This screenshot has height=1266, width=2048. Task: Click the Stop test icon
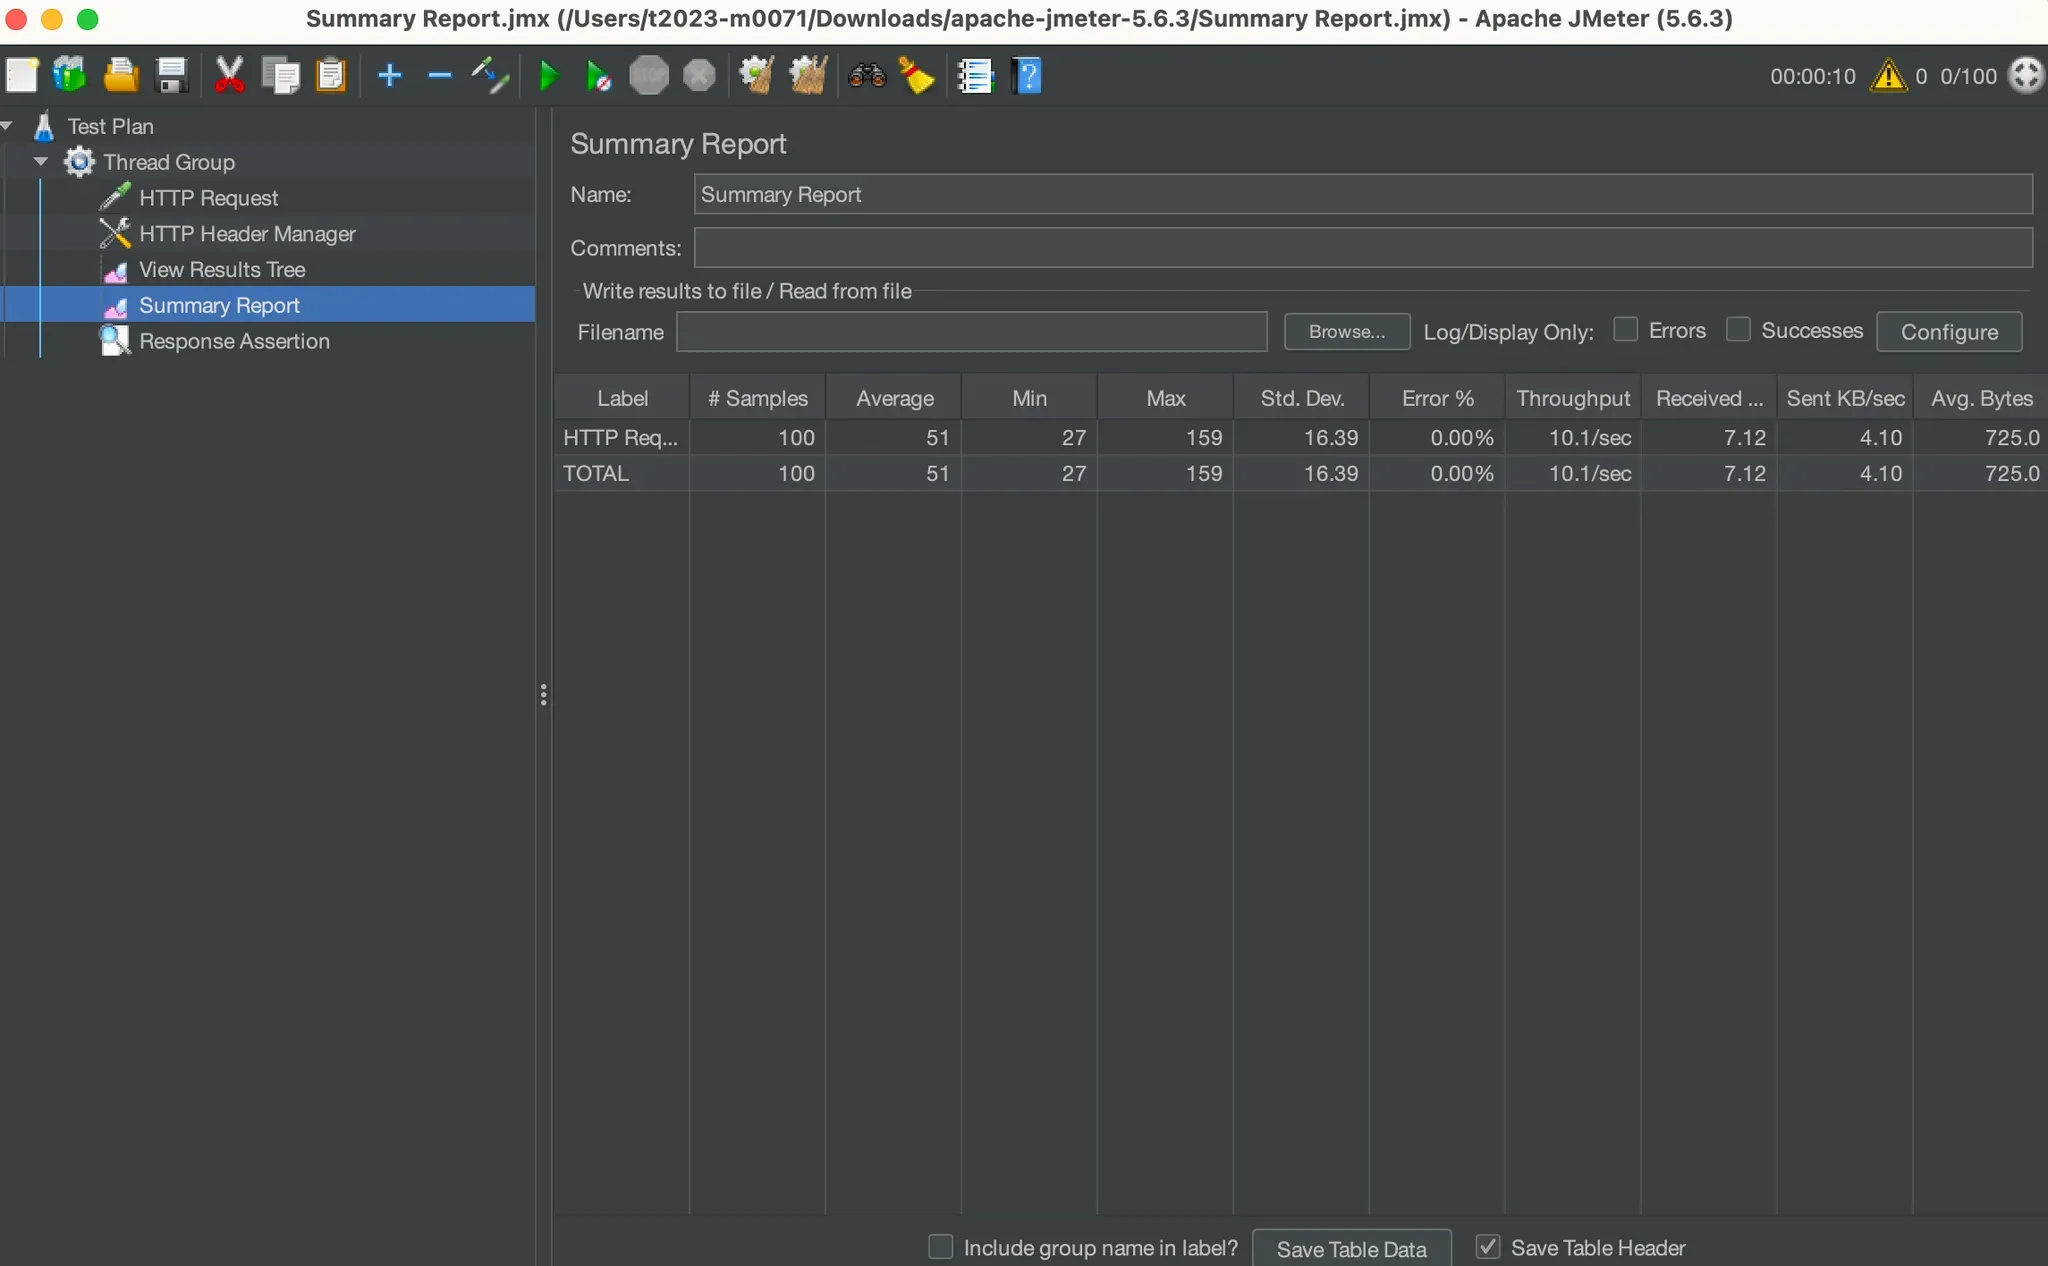tap(648, 76)
